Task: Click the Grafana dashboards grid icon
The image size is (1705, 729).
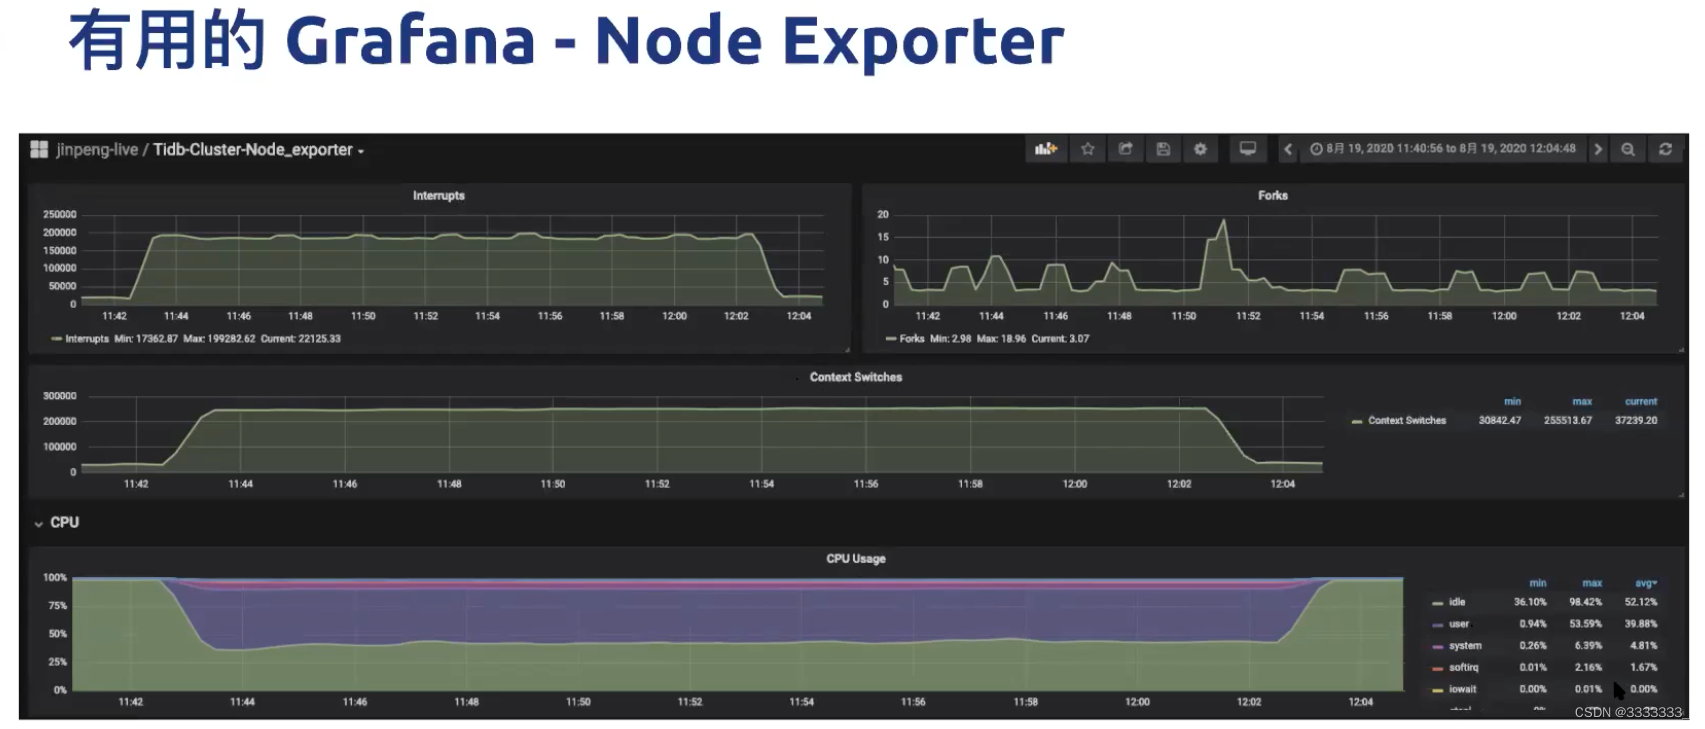Action: point(39,149)
